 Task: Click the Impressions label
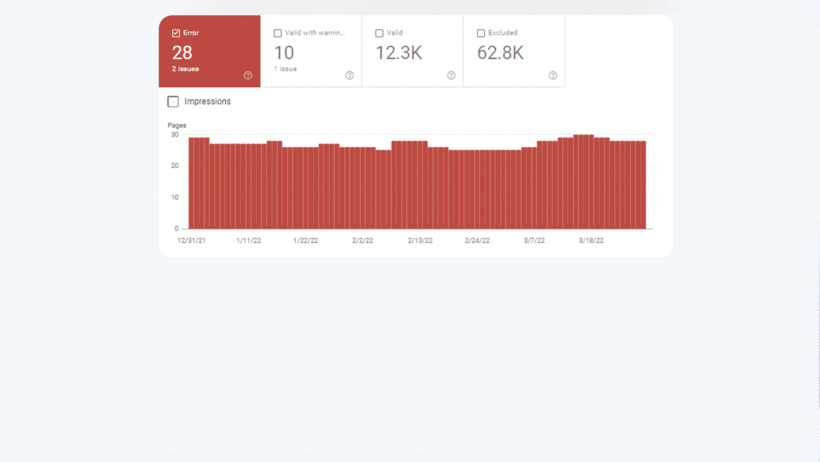click(x=207, y=102)
